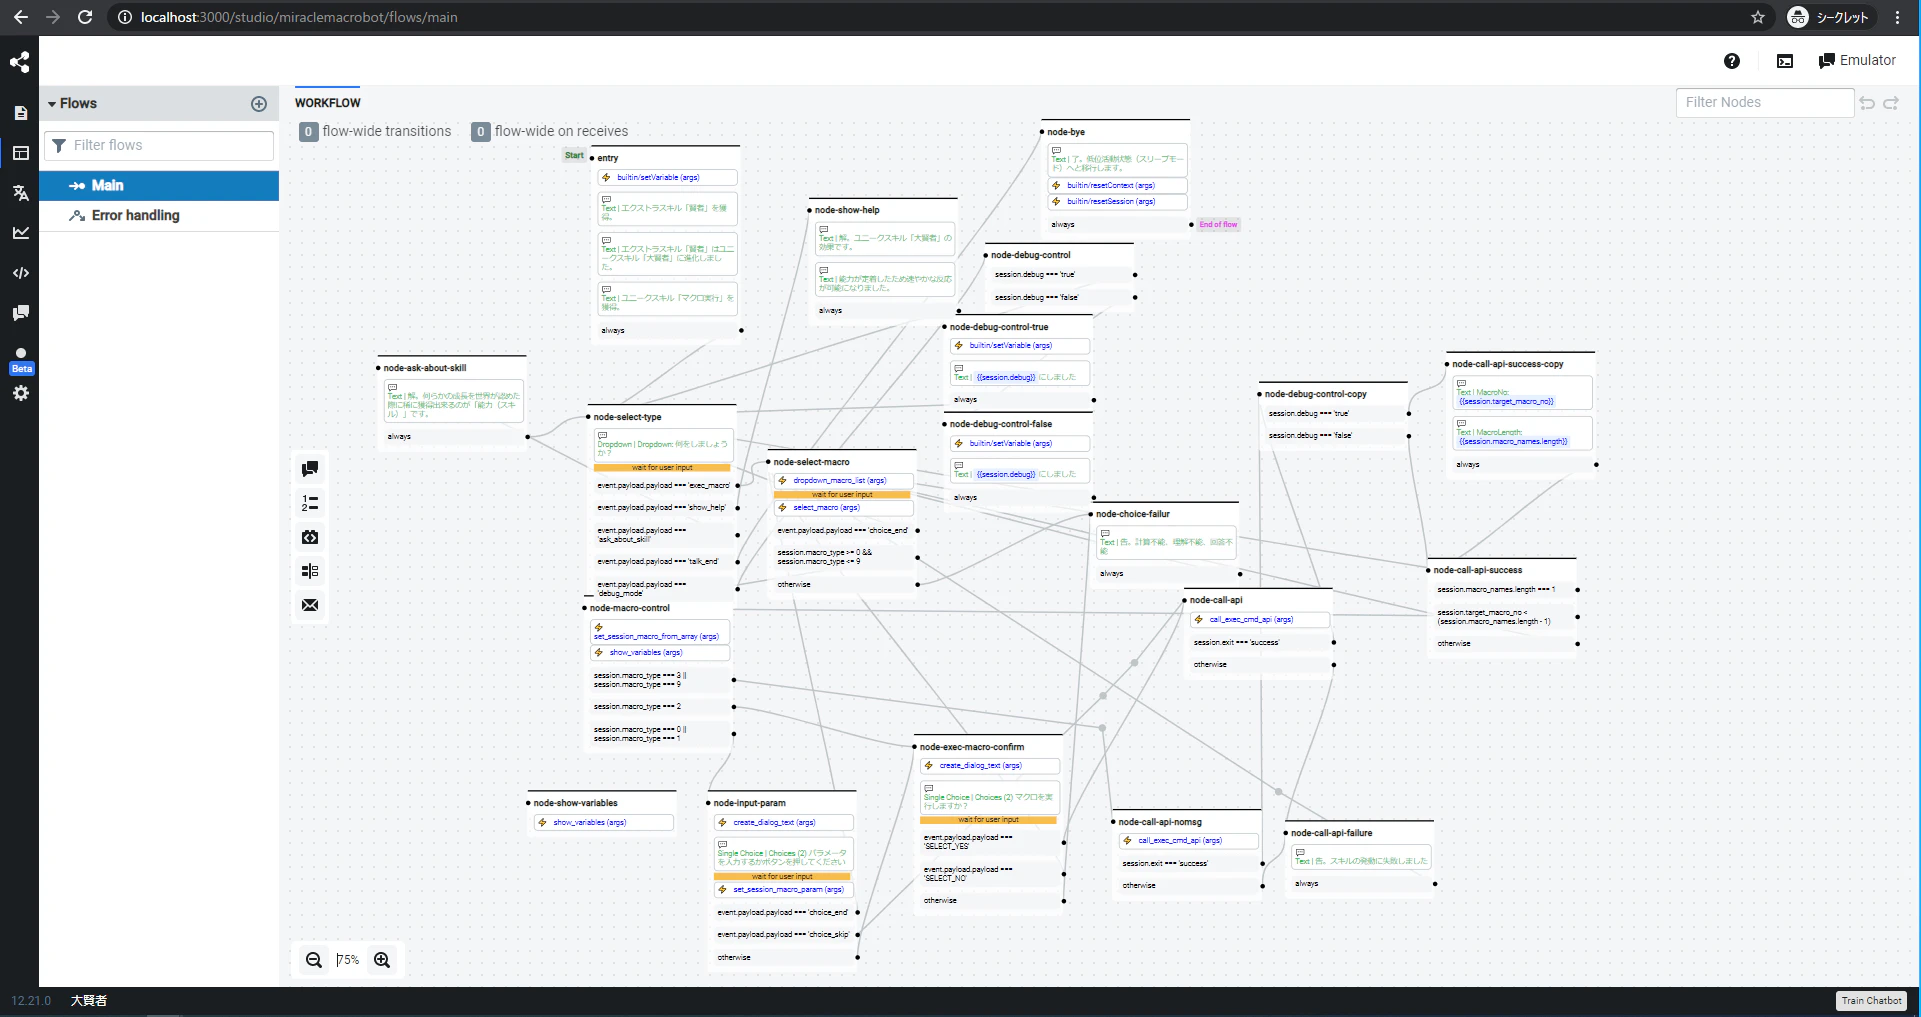Select the node-exec-macro-confirm node title

point(972,747)
